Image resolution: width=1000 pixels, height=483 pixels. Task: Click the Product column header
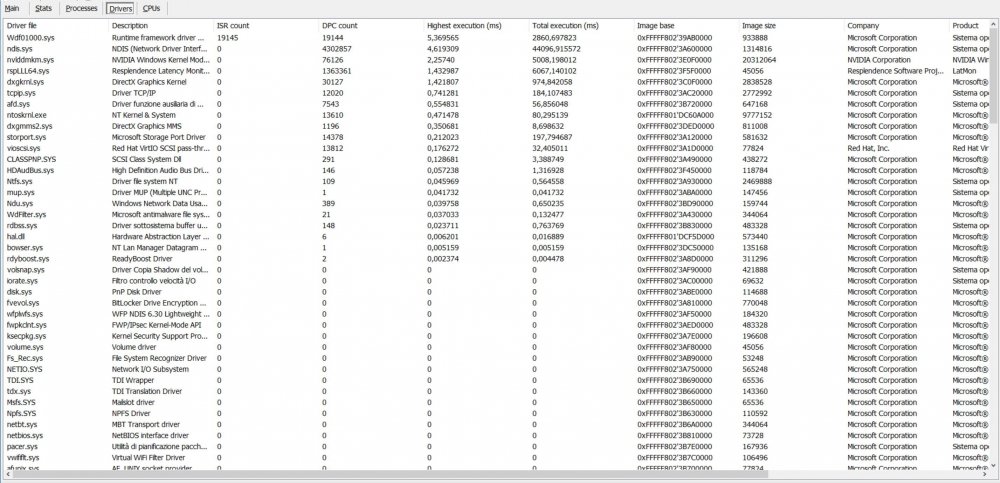coord(970,26)
